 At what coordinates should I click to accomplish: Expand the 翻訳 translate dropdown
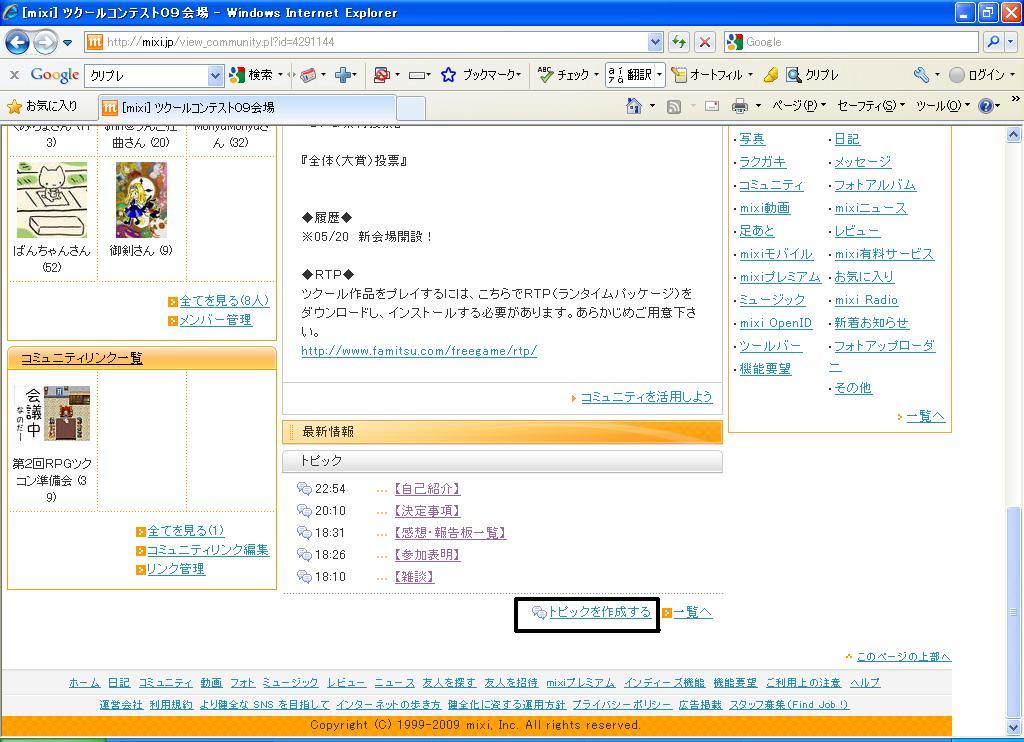tap(659, 75)
